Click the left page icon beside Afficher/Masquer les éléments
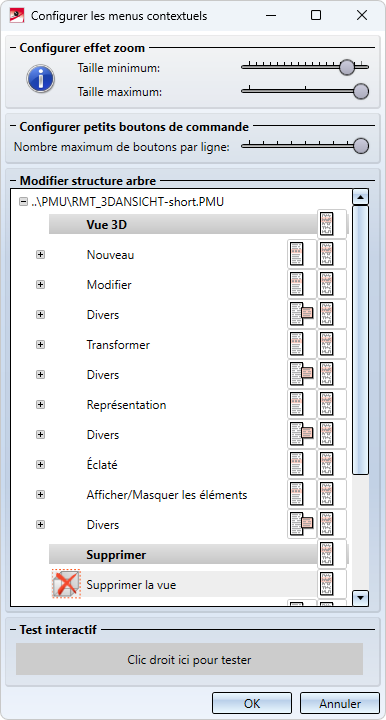 (x=302, y=494)
